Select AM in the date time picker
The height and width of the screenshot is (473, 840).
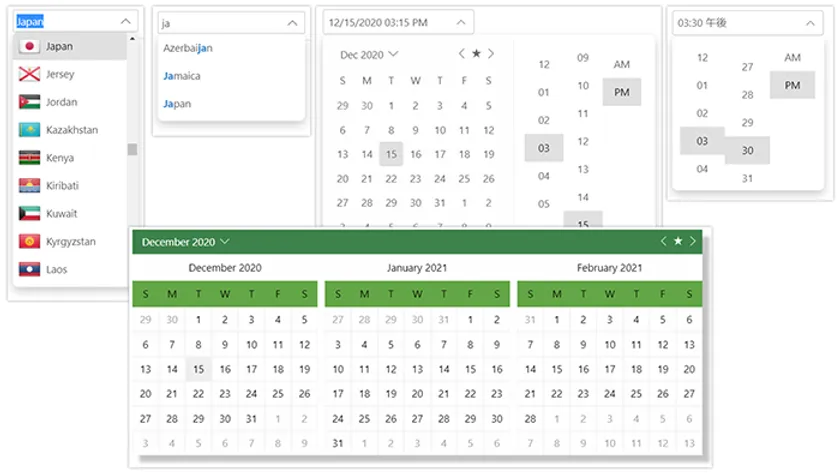pyautogui.click(x=621, y=64)
